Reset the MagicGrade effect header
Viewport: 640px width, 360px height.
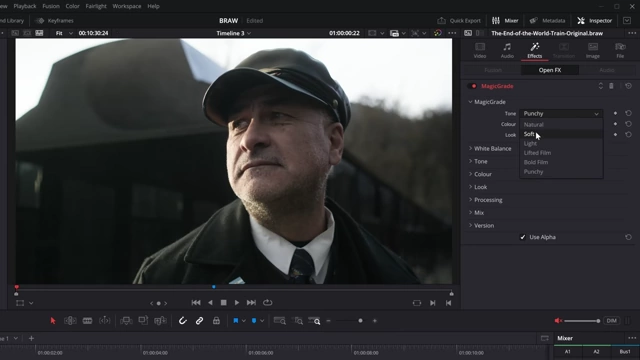628,86
